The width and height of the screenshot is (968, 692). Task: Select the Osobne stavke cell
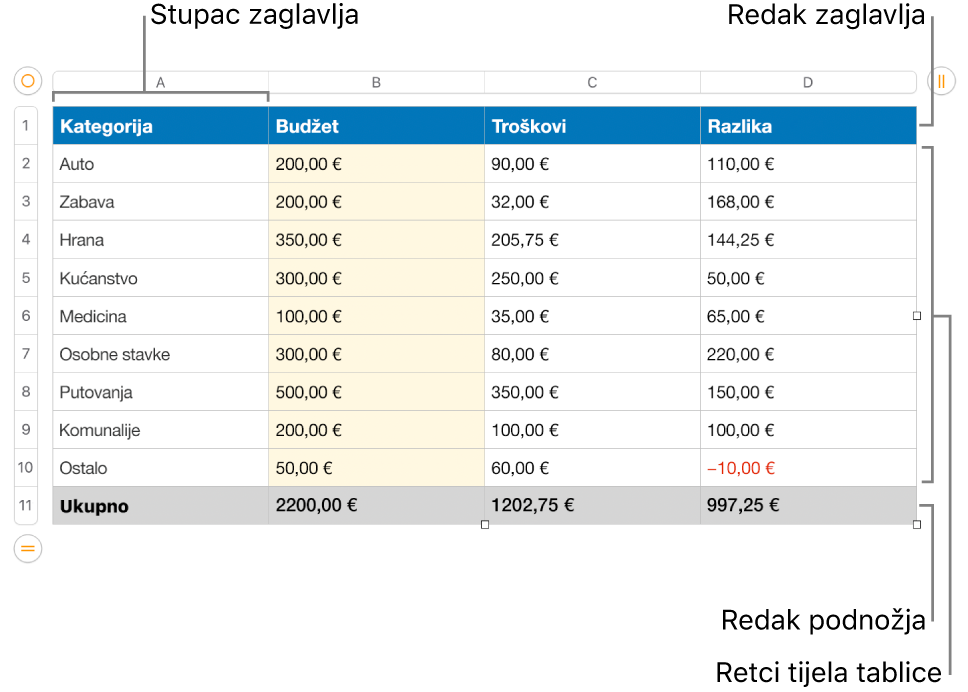(x=161, y=354)
